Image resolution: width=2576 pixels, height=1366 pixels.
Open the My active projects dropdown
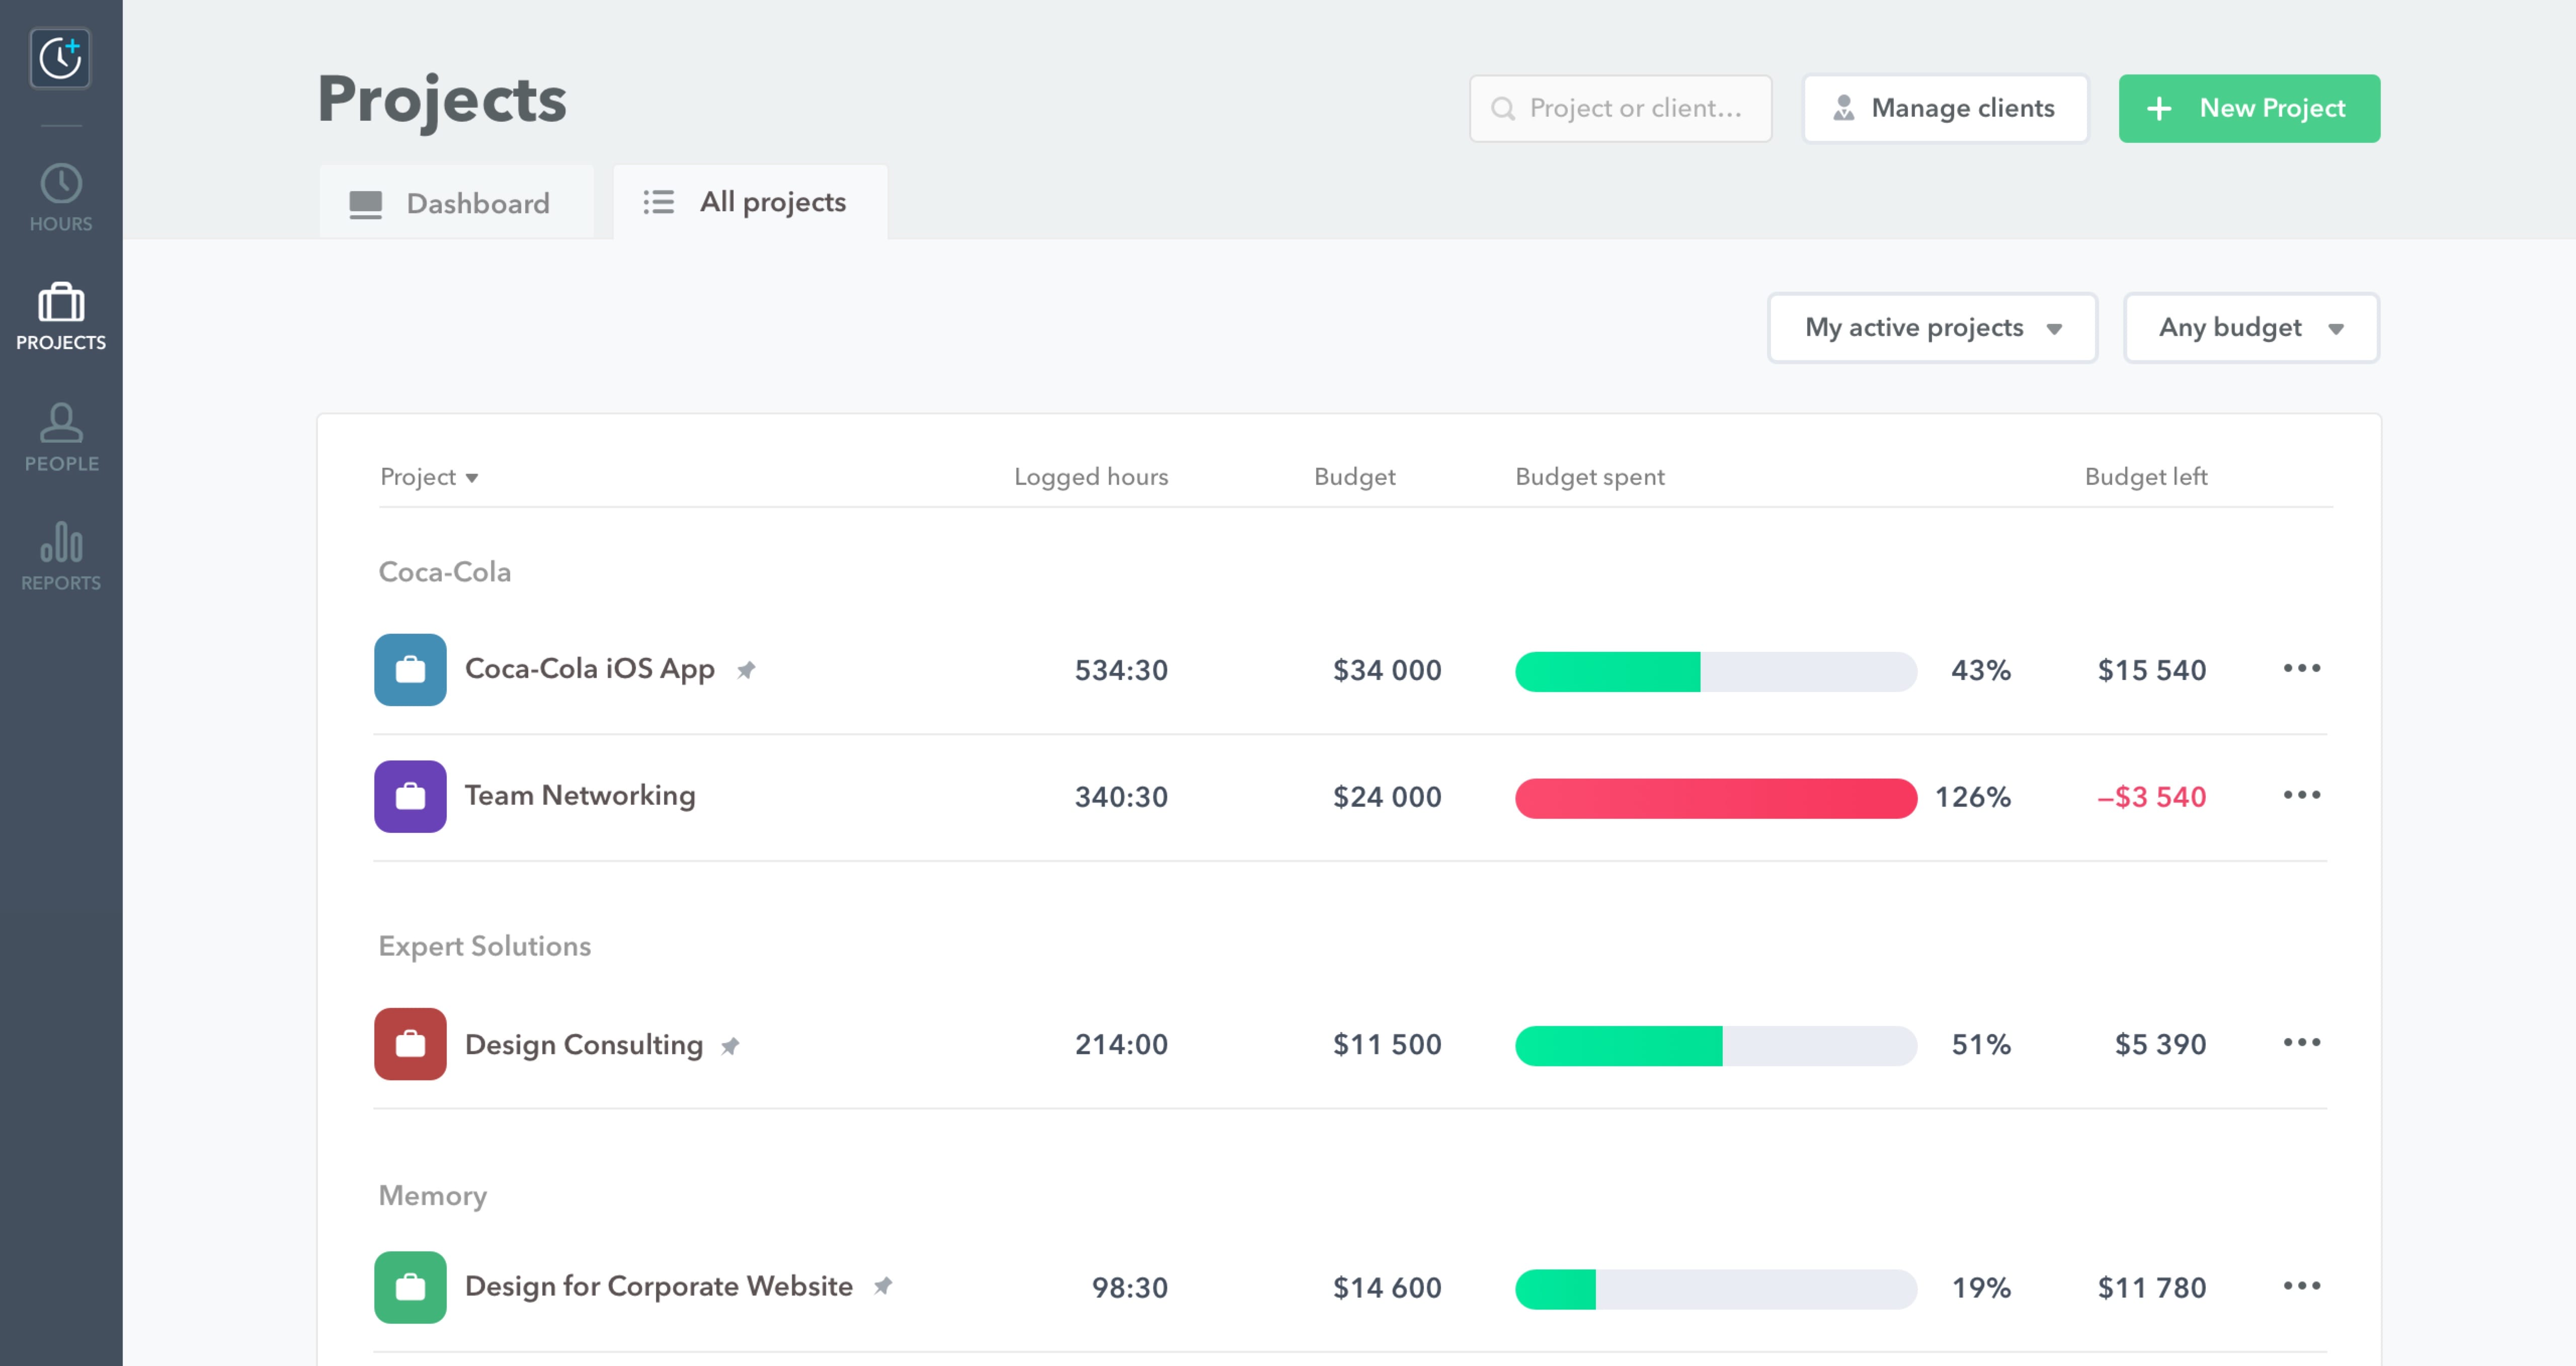(x=1931, y=327)
